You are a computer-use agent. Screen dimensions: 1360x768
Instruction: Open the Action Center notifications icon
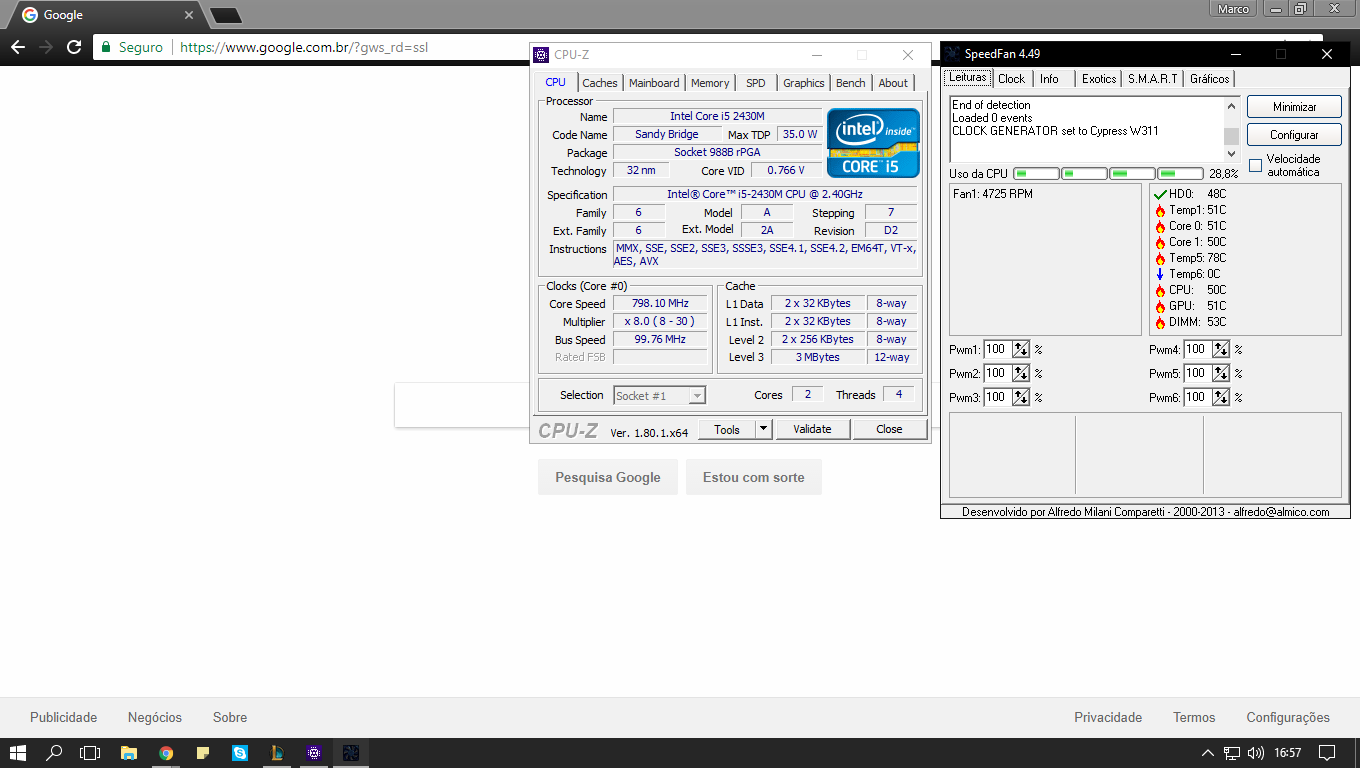tap(1327, 753)
